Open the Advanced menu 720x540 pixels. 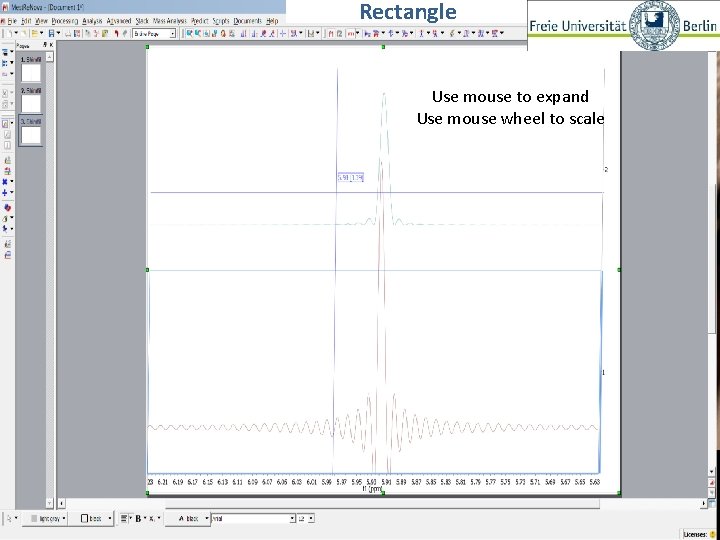(119, 21)
